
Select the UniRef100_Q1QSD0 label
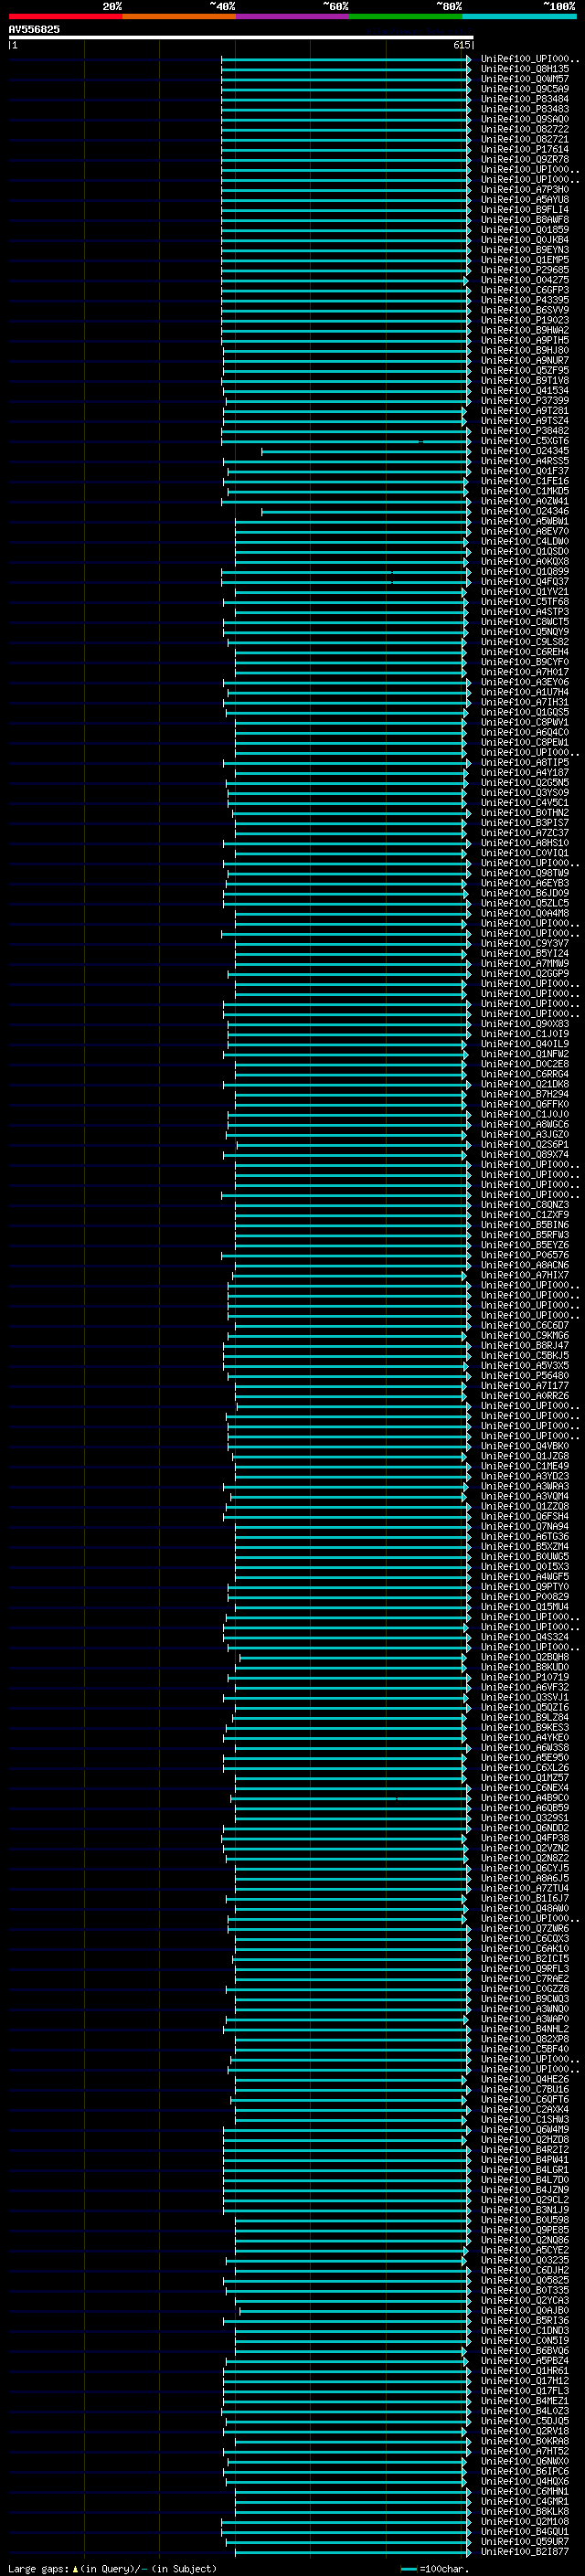pos(525,551)
